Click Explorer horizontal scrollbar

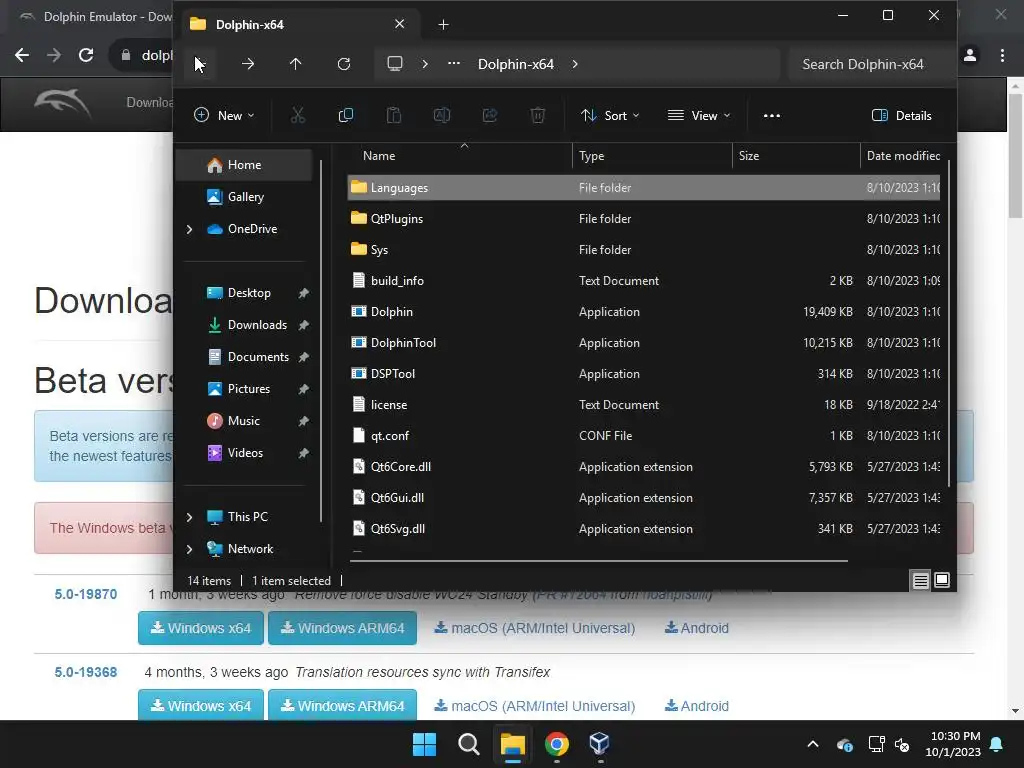(x=598, y=560)
